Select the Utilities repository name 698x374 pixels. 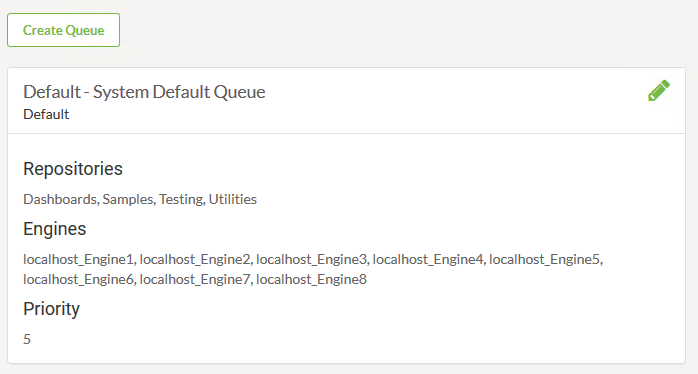[232, 199]
